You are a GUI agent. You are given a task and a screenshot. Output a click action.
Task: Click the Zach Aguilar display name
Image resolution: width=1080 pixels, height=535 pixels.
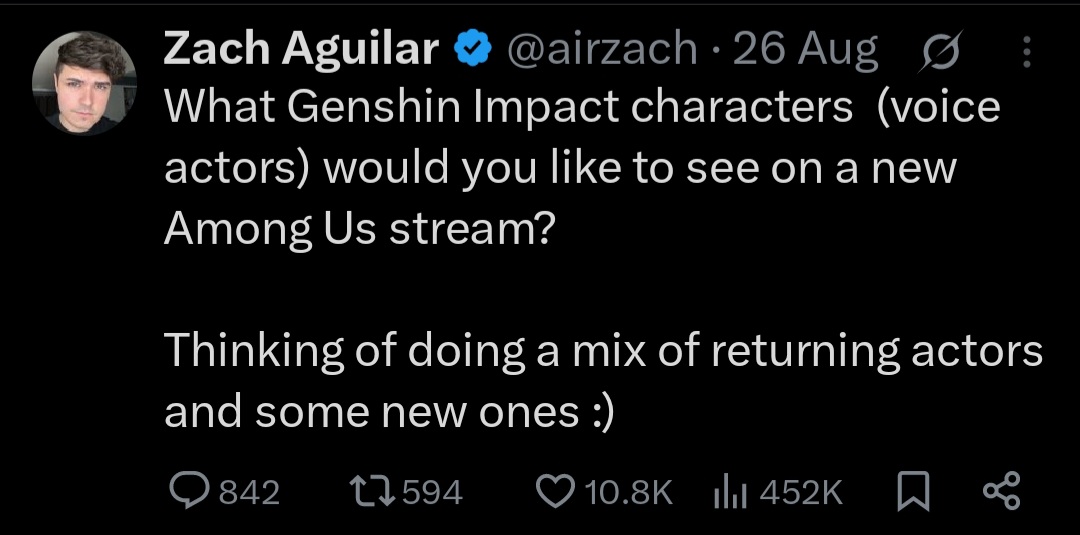[301, 48]
